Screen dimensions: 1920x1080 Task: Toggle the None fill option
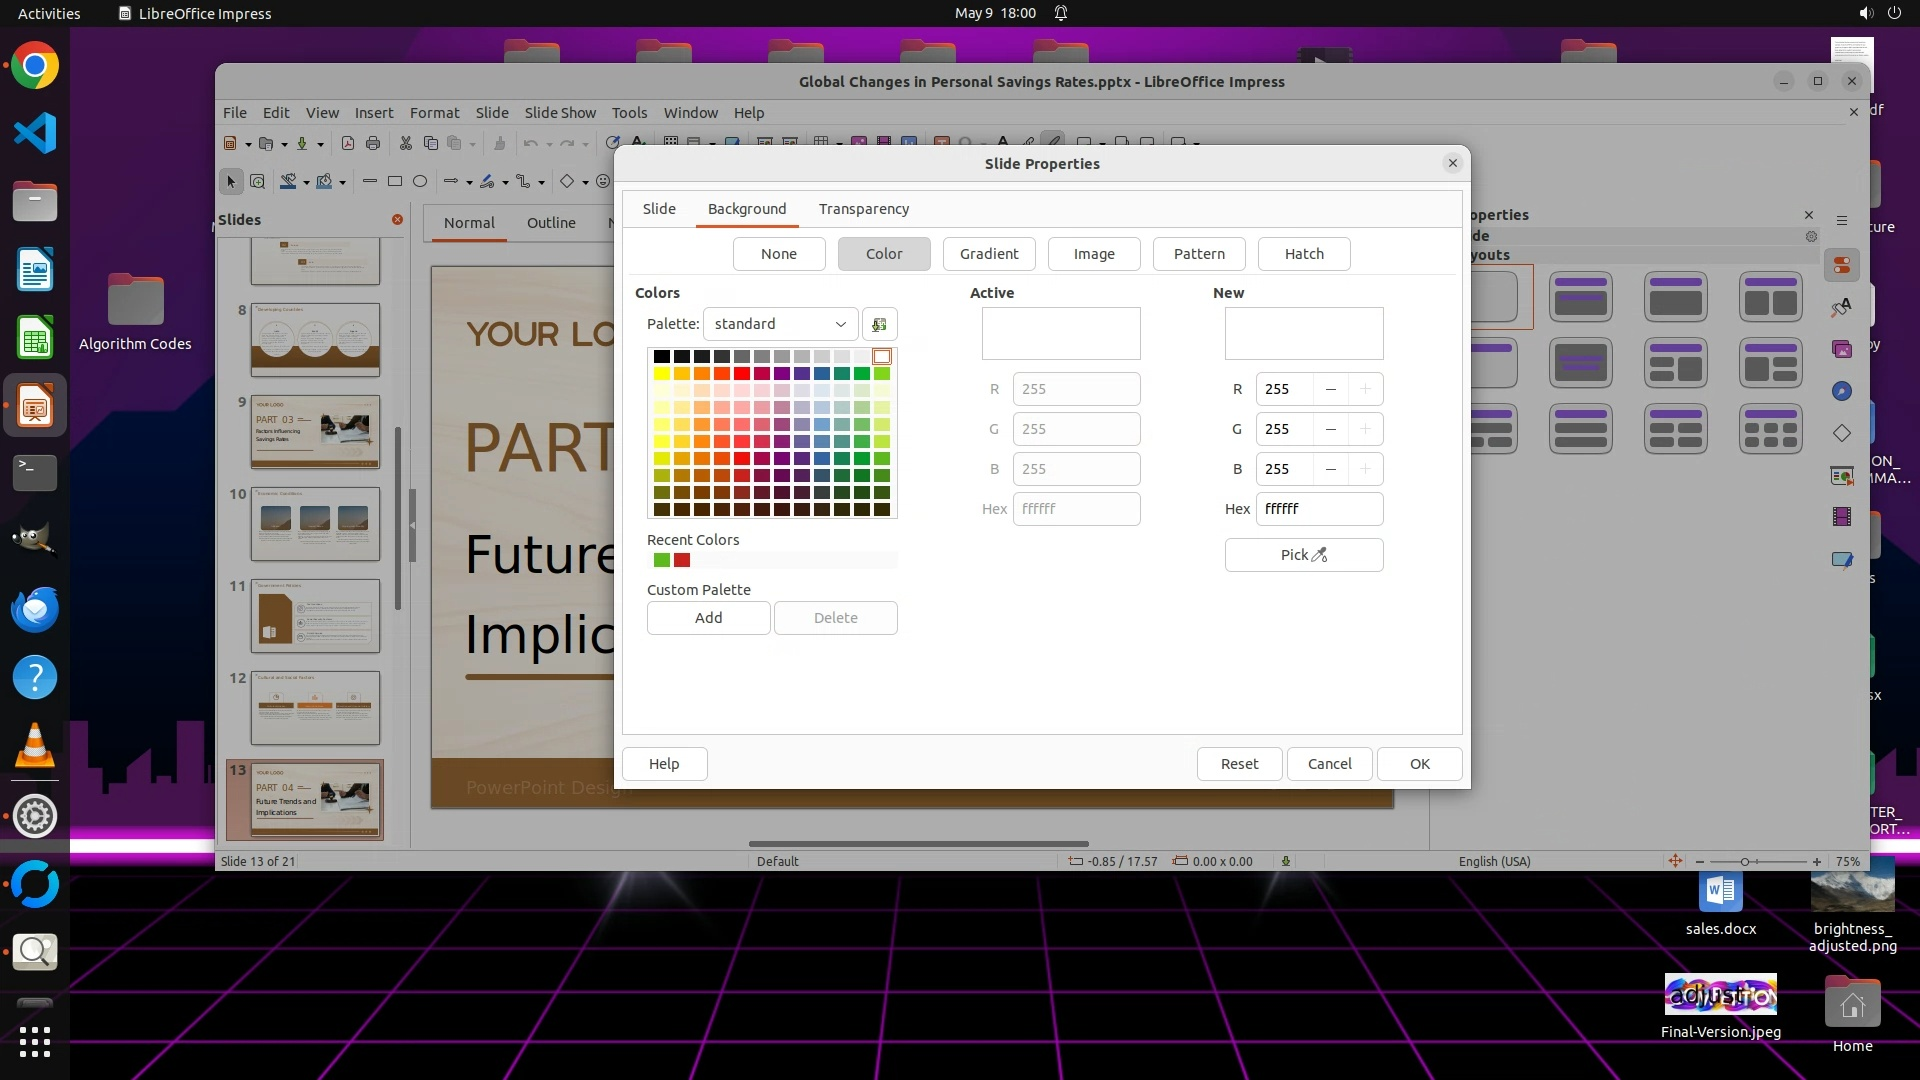778,254
